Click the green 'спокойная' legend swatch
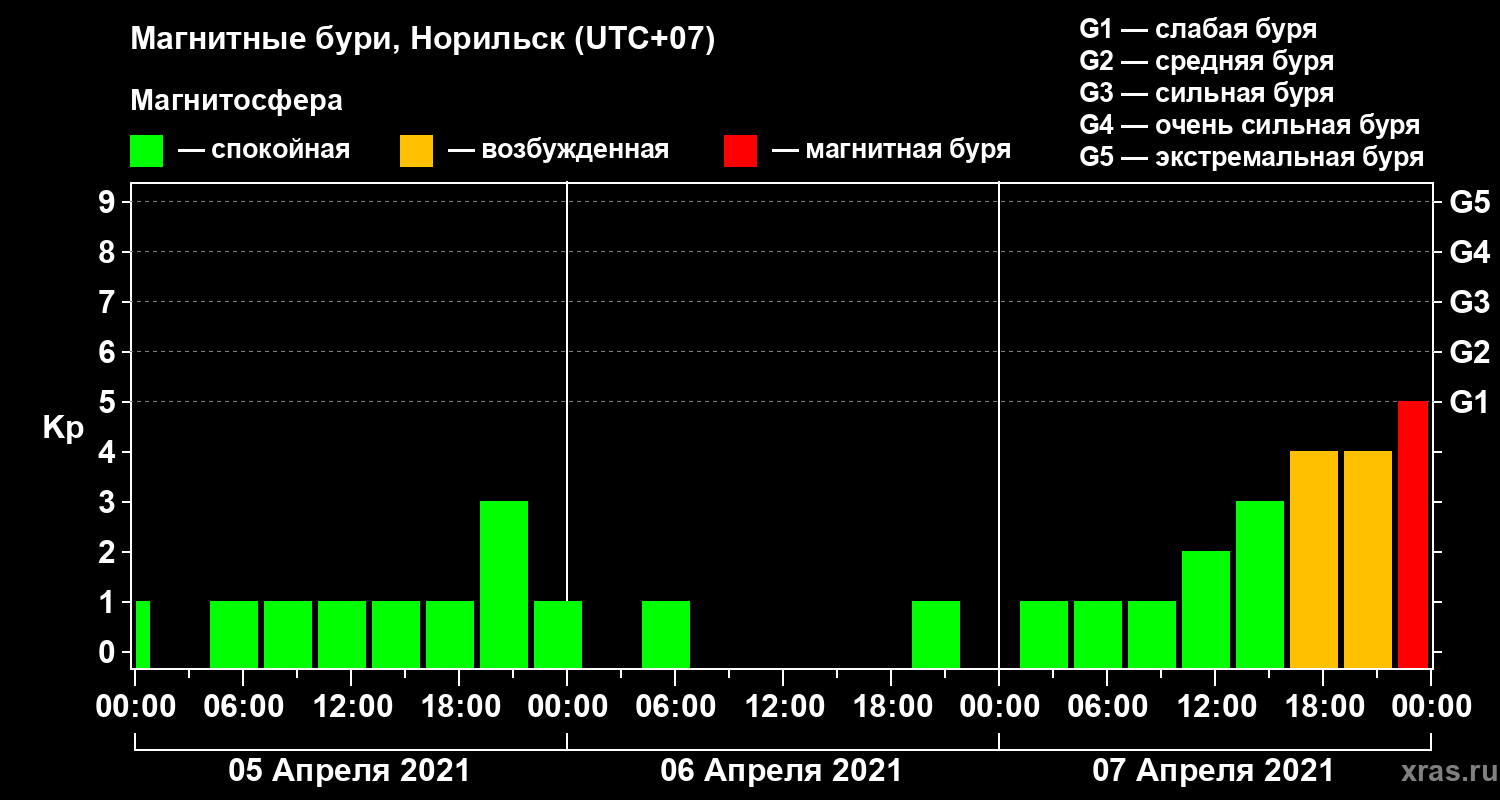The width and height of the screenshot is (1500, 800). click(146, 151)
